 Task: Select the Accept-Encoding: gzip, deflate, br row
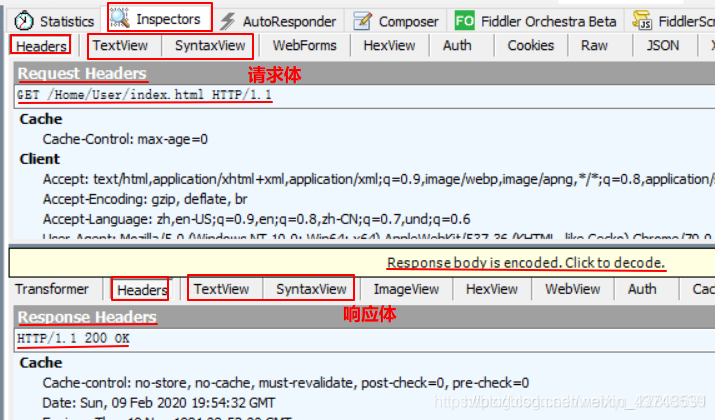click(145, 199)
